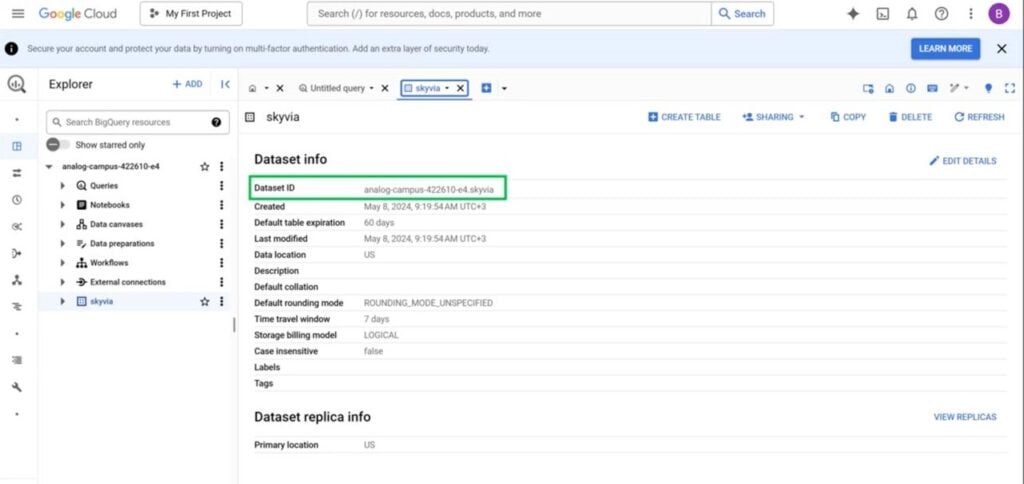Click the + ADD button in Explorer
Screen dimensions: 1024x484
click(x=187, y=84)
